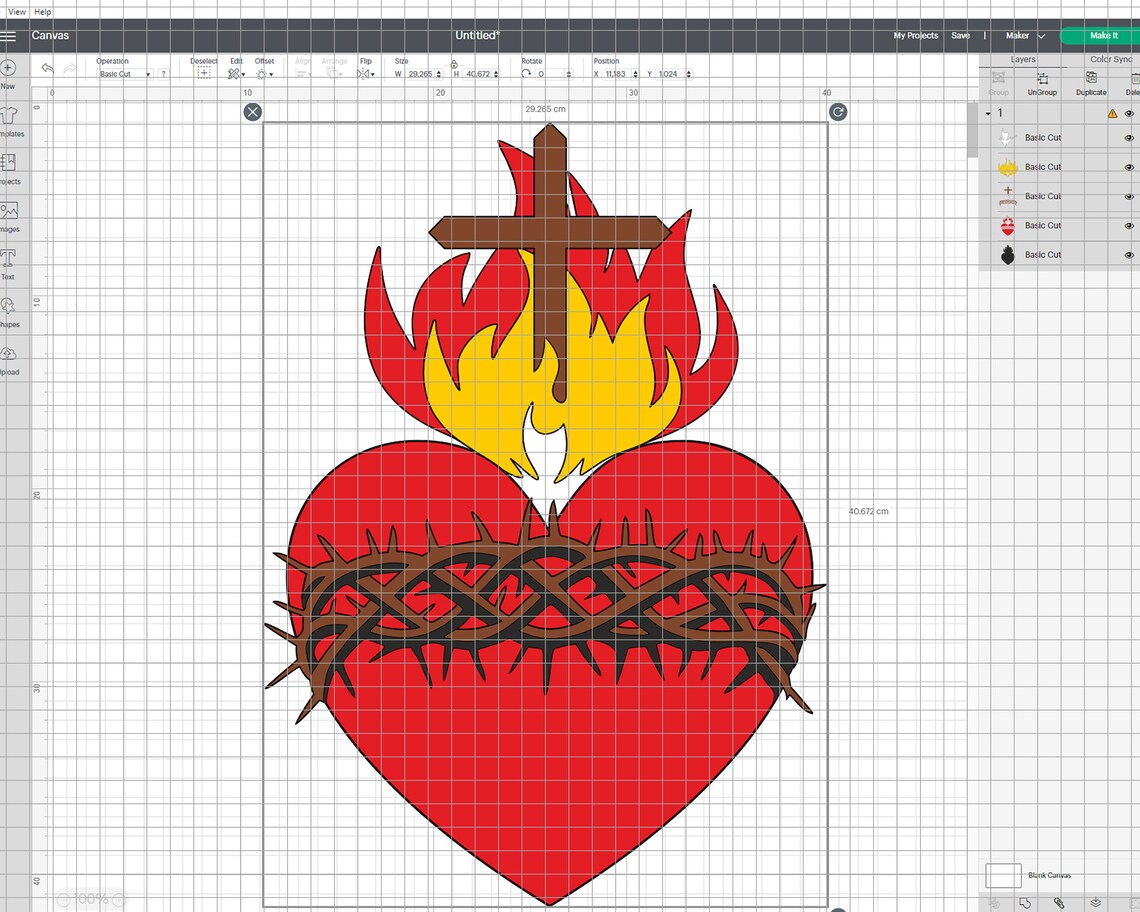Click the Undo arrow in the toolbar
This screenshot has height=912, width=1140.
coord(47,67)
